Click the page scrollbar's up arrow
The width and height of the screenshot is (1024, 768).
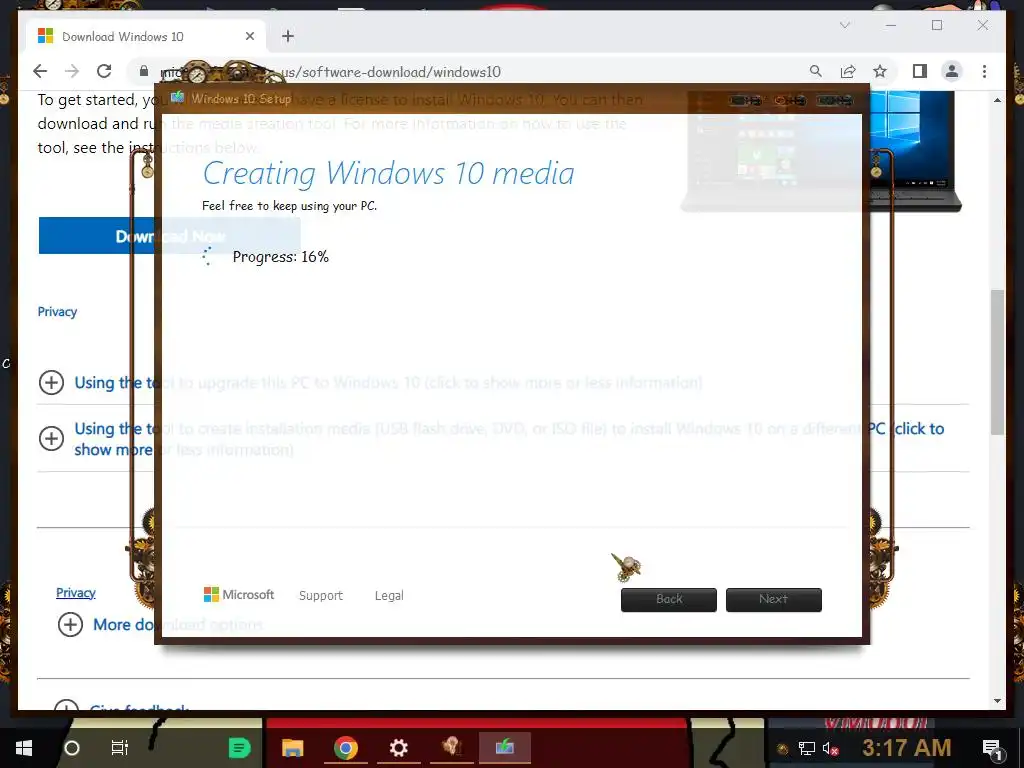997,100
